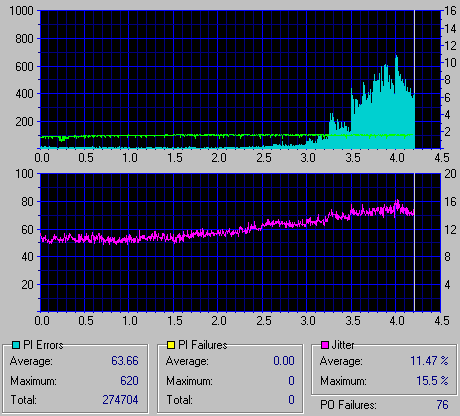The width and height of the screenshot is (460, 416).
Task: Click the 1000 label on upper graph axis
Action: click(21, 11)
